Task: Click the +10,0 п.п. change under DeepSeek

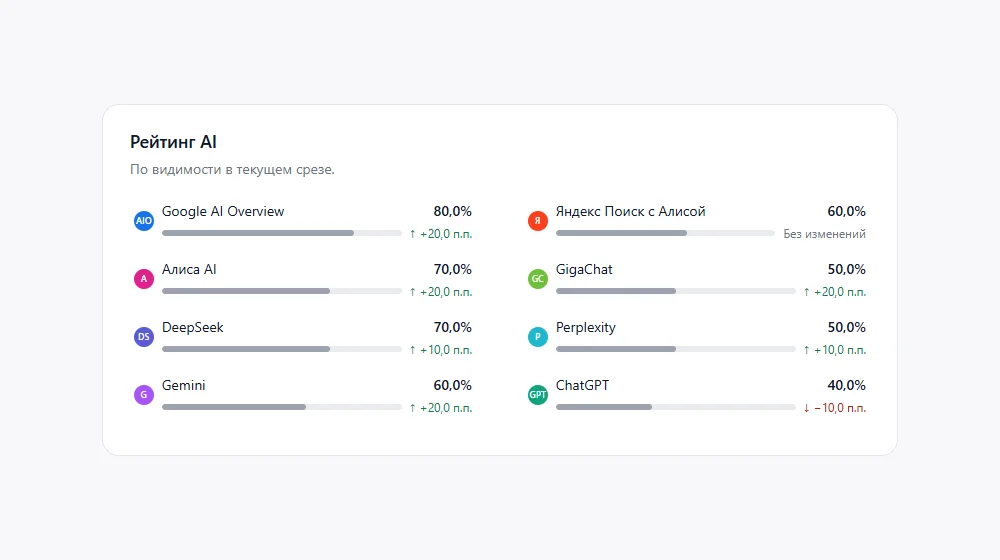Action: [x=441, y=350]
